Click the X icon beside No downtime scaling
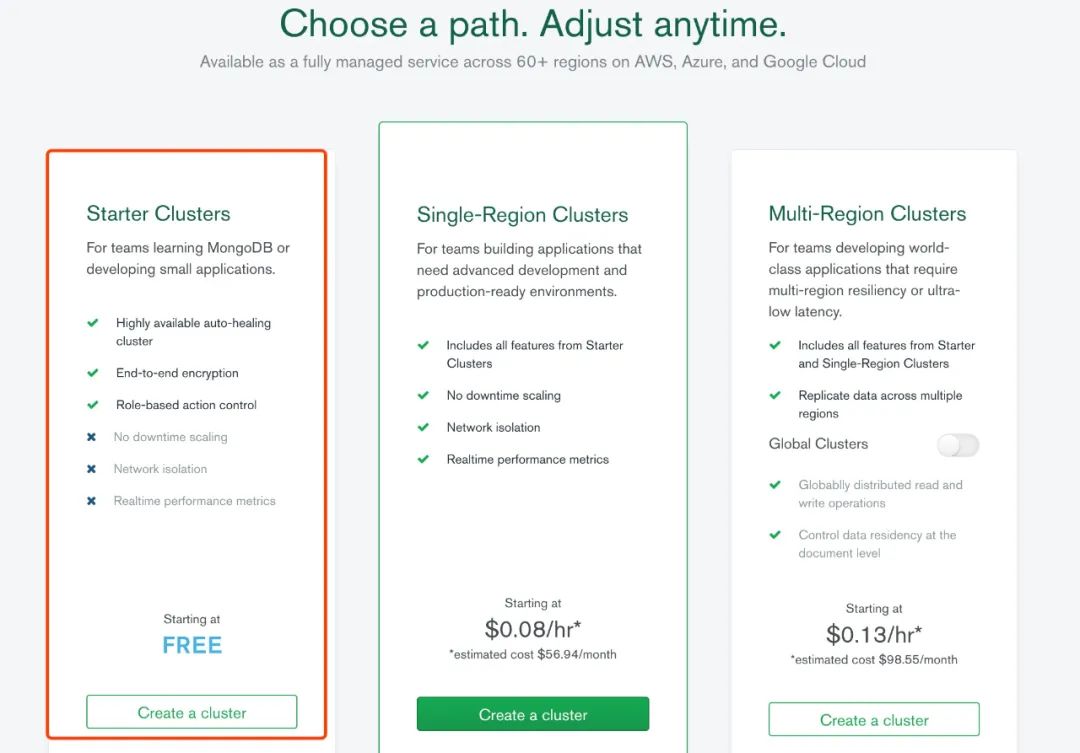The width and height of the screenshot is (1080, 753). 91,437
